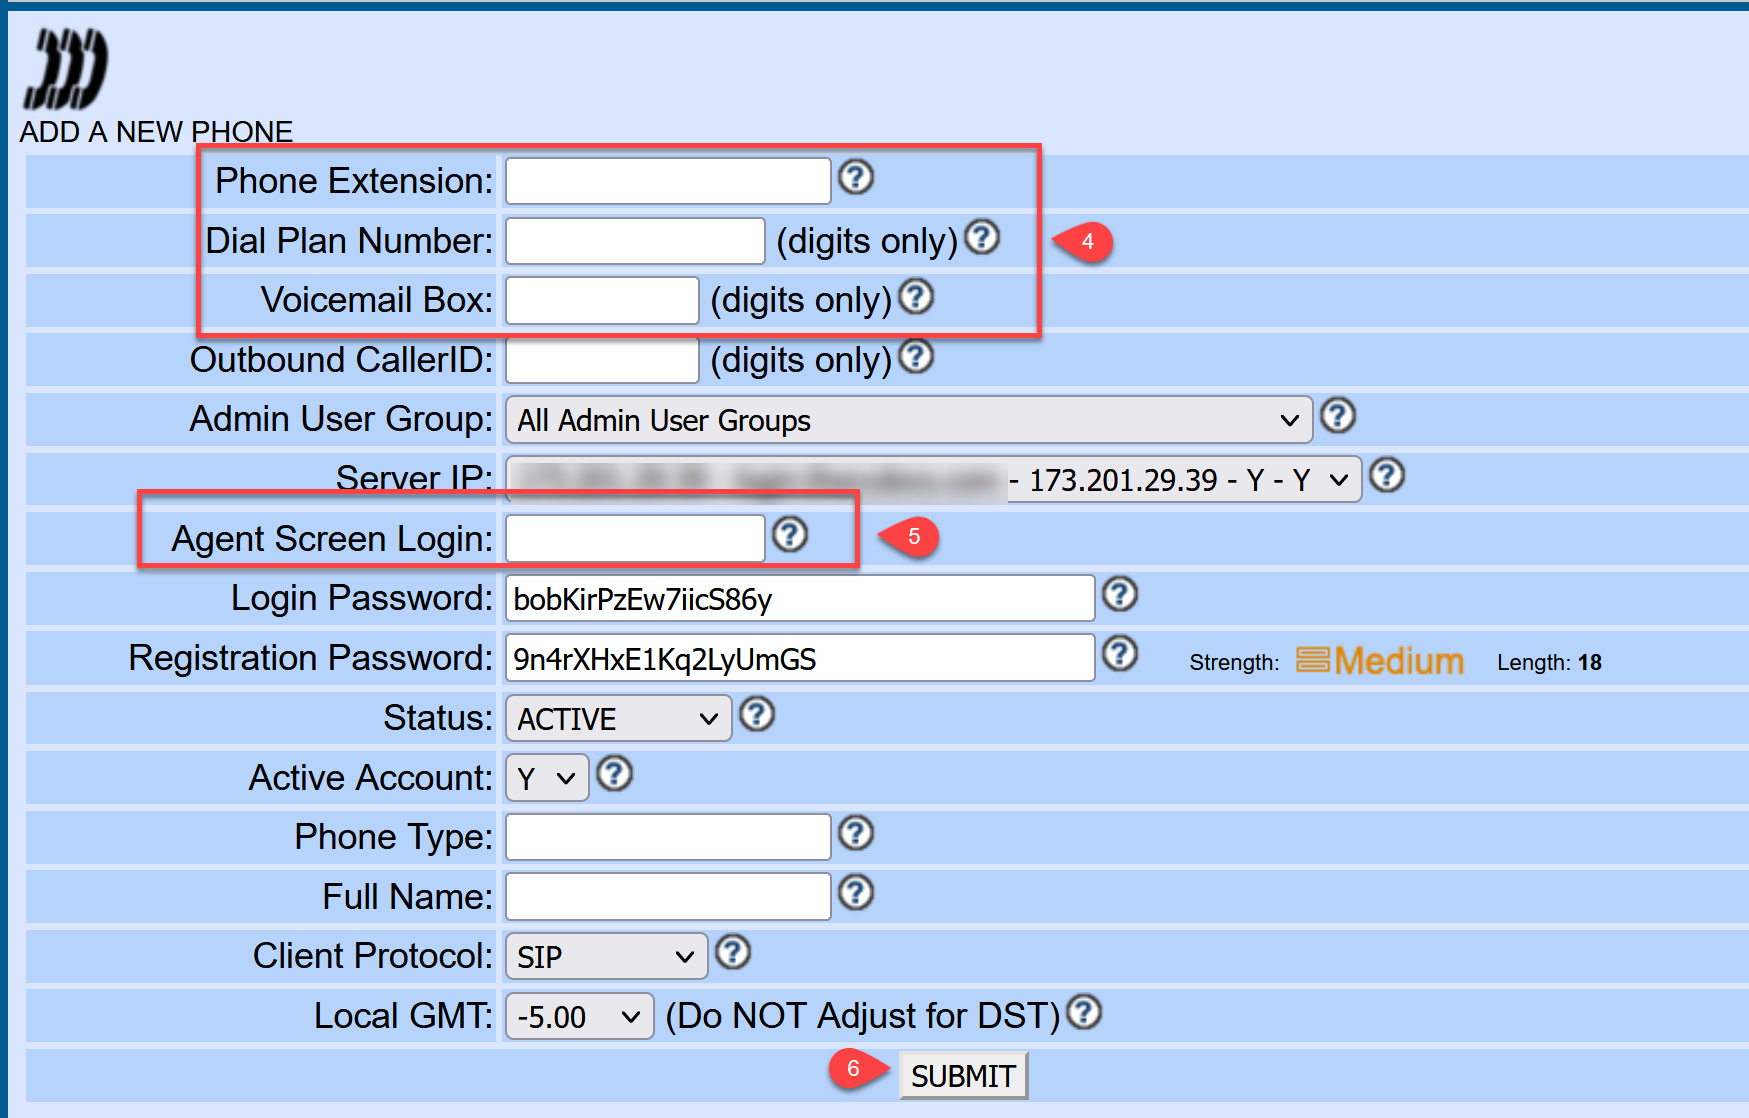Image resolution: width=1749 pixels, height=1118 pixels.
Task: Click the ADD A NEW PHONE heading
Action: (156, 132)
